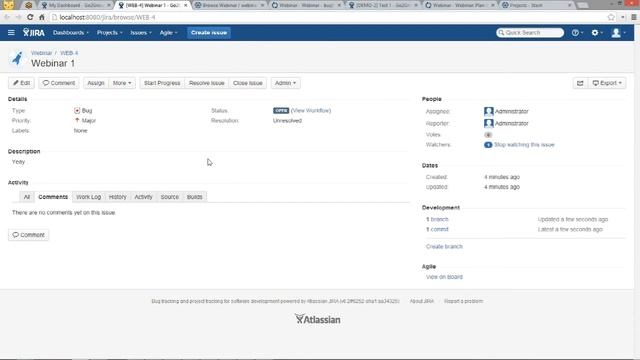Screen dimensions: 640x360
Task: Select the Comments tab
Action: click(53, 197)
